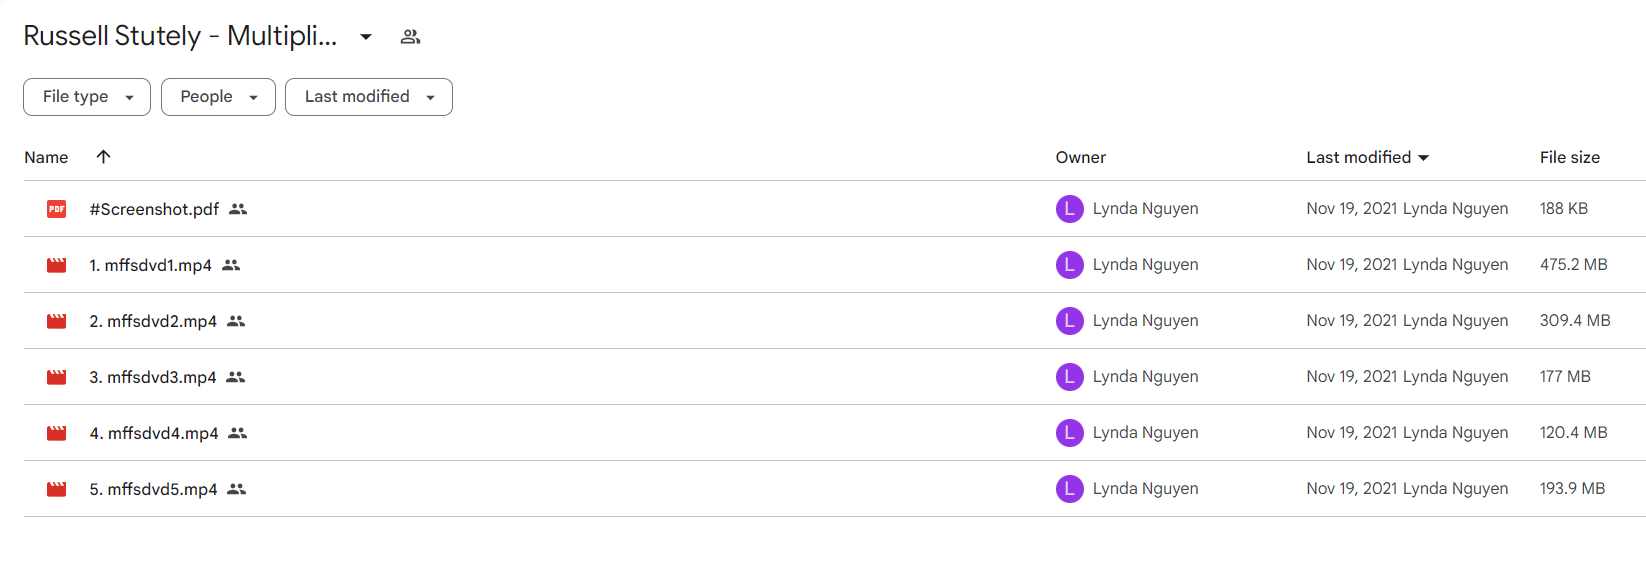The height and width of the screenshot is (582, 1646).
Task: Click the shared people icon beside 2. mffsdvd2.mp4
Action: (236, 321)
